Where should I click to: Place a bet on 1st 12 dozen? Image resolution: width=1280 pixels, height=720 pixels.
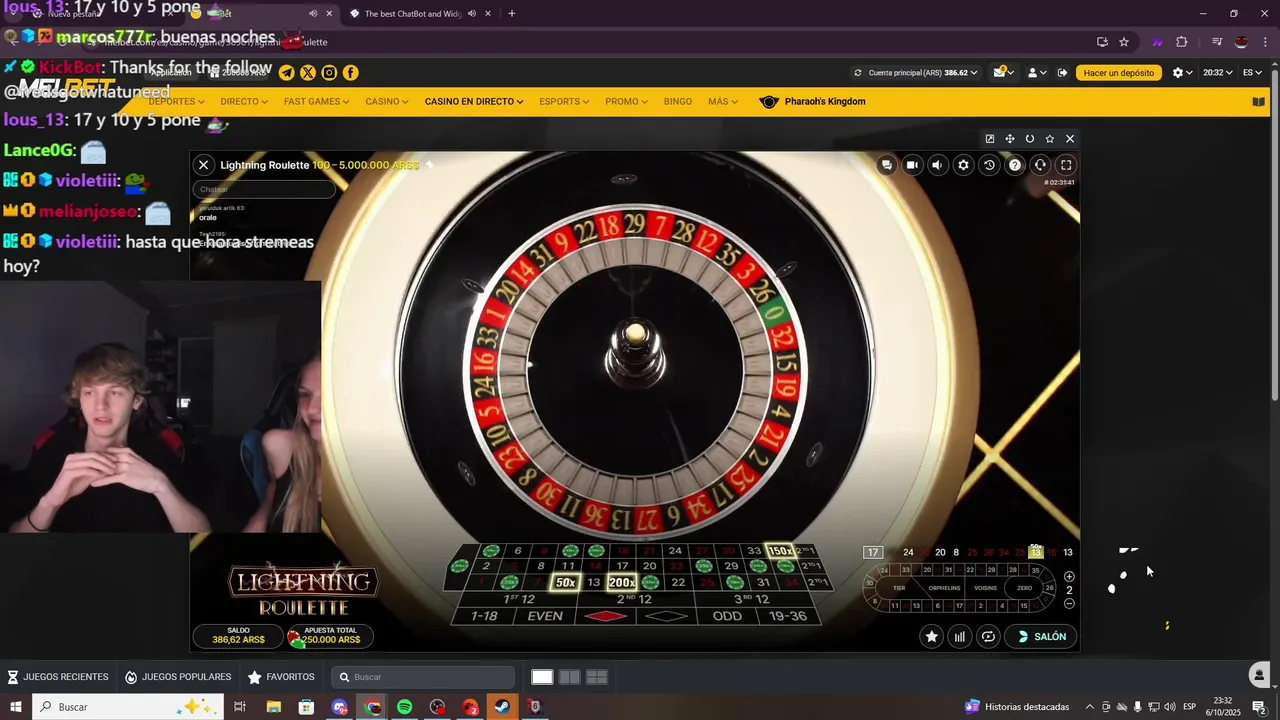point(519,599)
